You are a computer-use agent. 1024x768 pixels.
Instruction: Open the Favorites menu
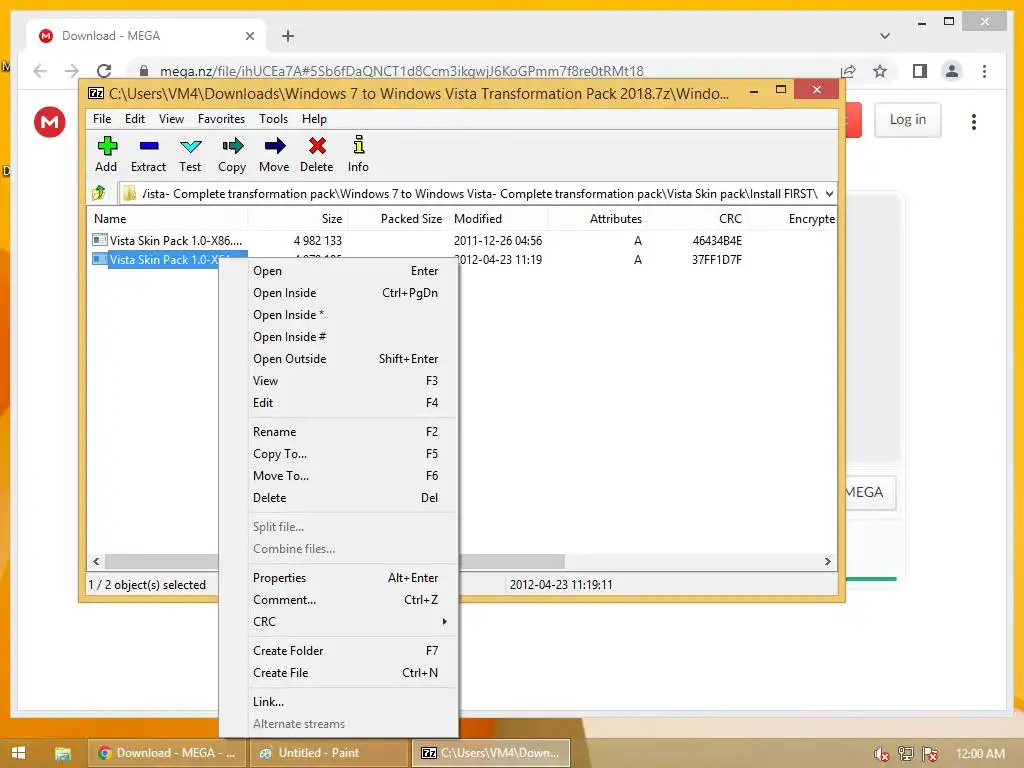pos(221,119)
